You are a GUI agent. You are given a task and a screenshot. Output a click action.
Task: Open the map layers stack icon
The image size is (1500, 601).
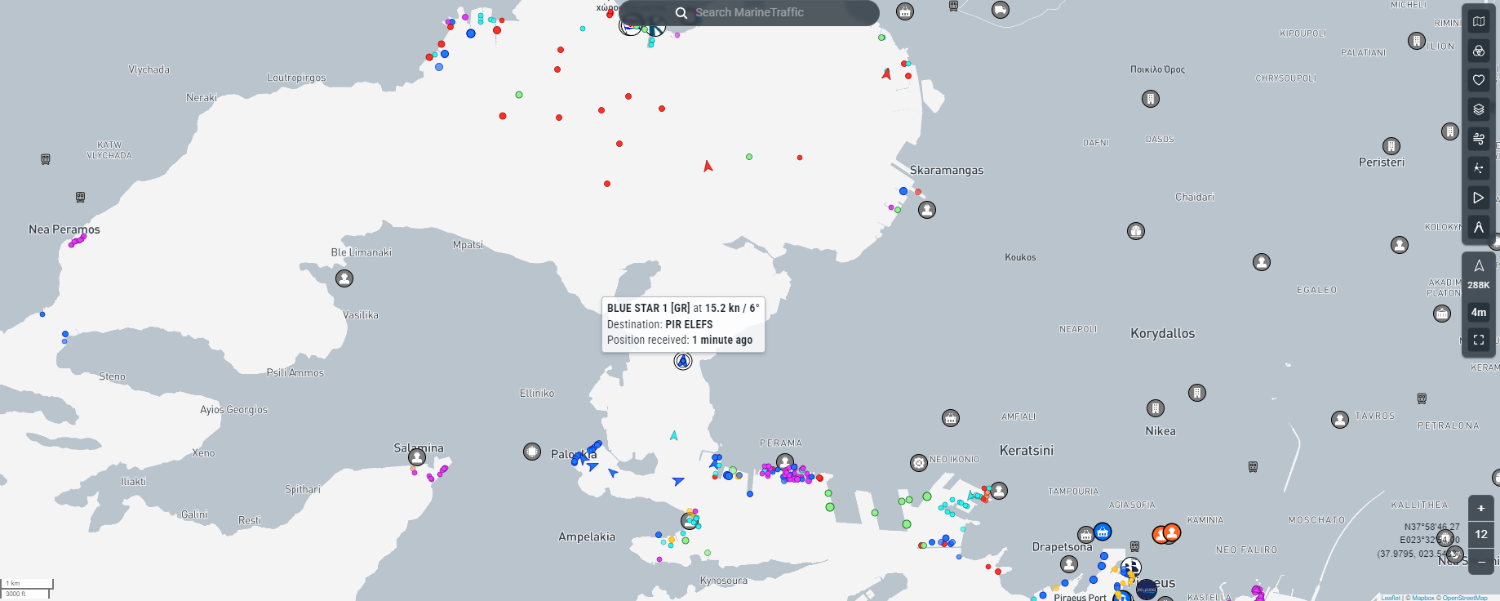pos(1479,109)
